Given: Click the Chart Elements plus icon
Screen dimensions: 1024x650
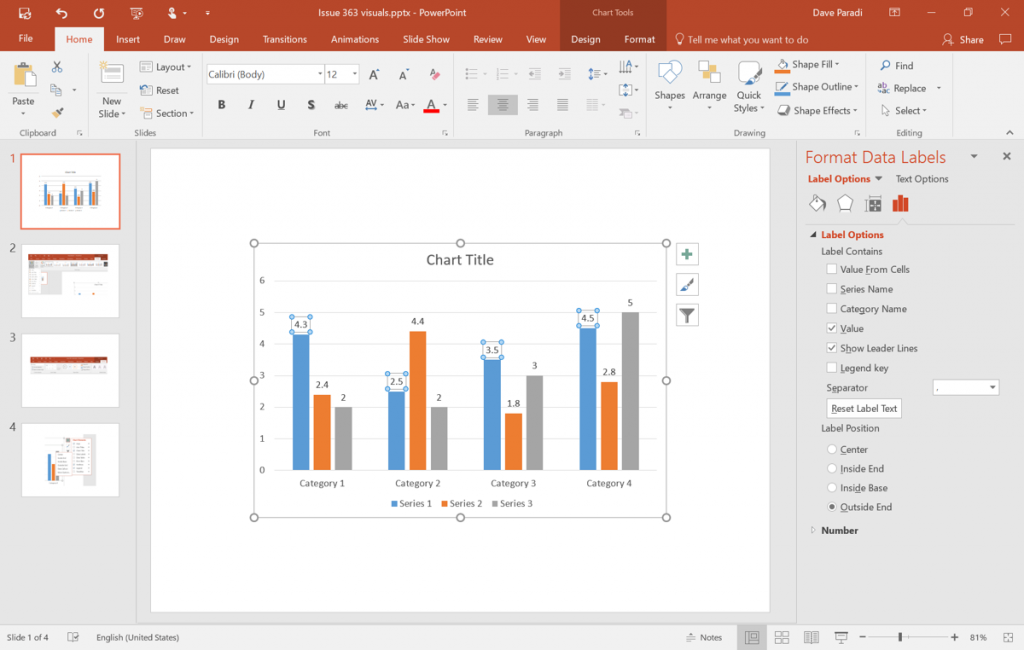Looking at the screenshot, I should 687,254.
